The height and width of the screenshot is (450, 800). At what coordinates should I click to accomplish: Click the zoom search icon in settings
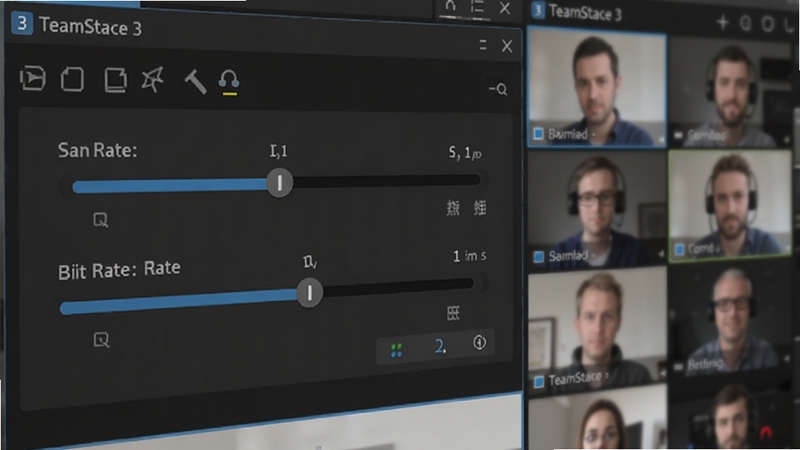[498, 89]
